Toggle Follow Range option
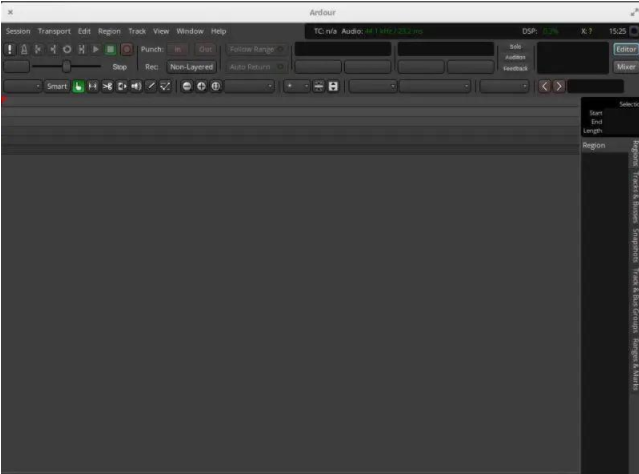Screen dimensions: 639x474 click(256, 49)
